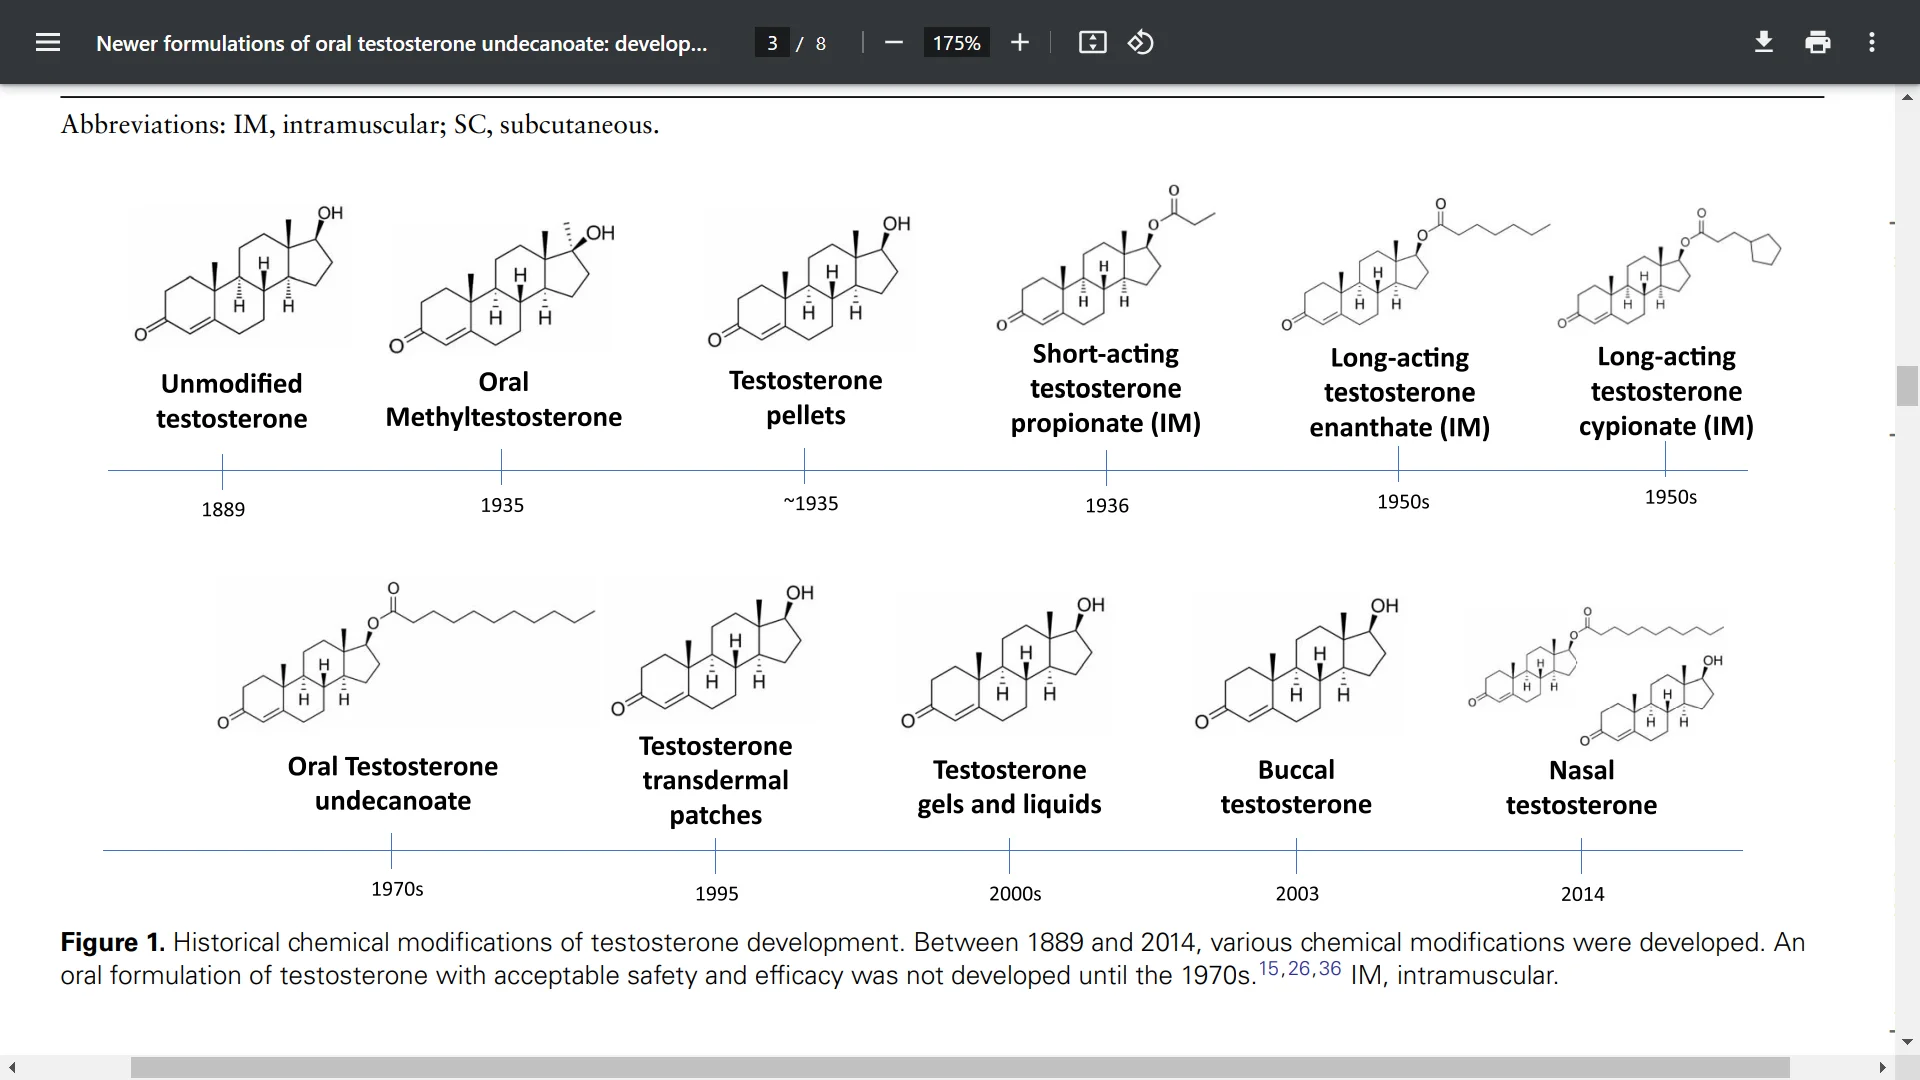
Task: Click the 2000s timeline year
Action: [1015, 893]
